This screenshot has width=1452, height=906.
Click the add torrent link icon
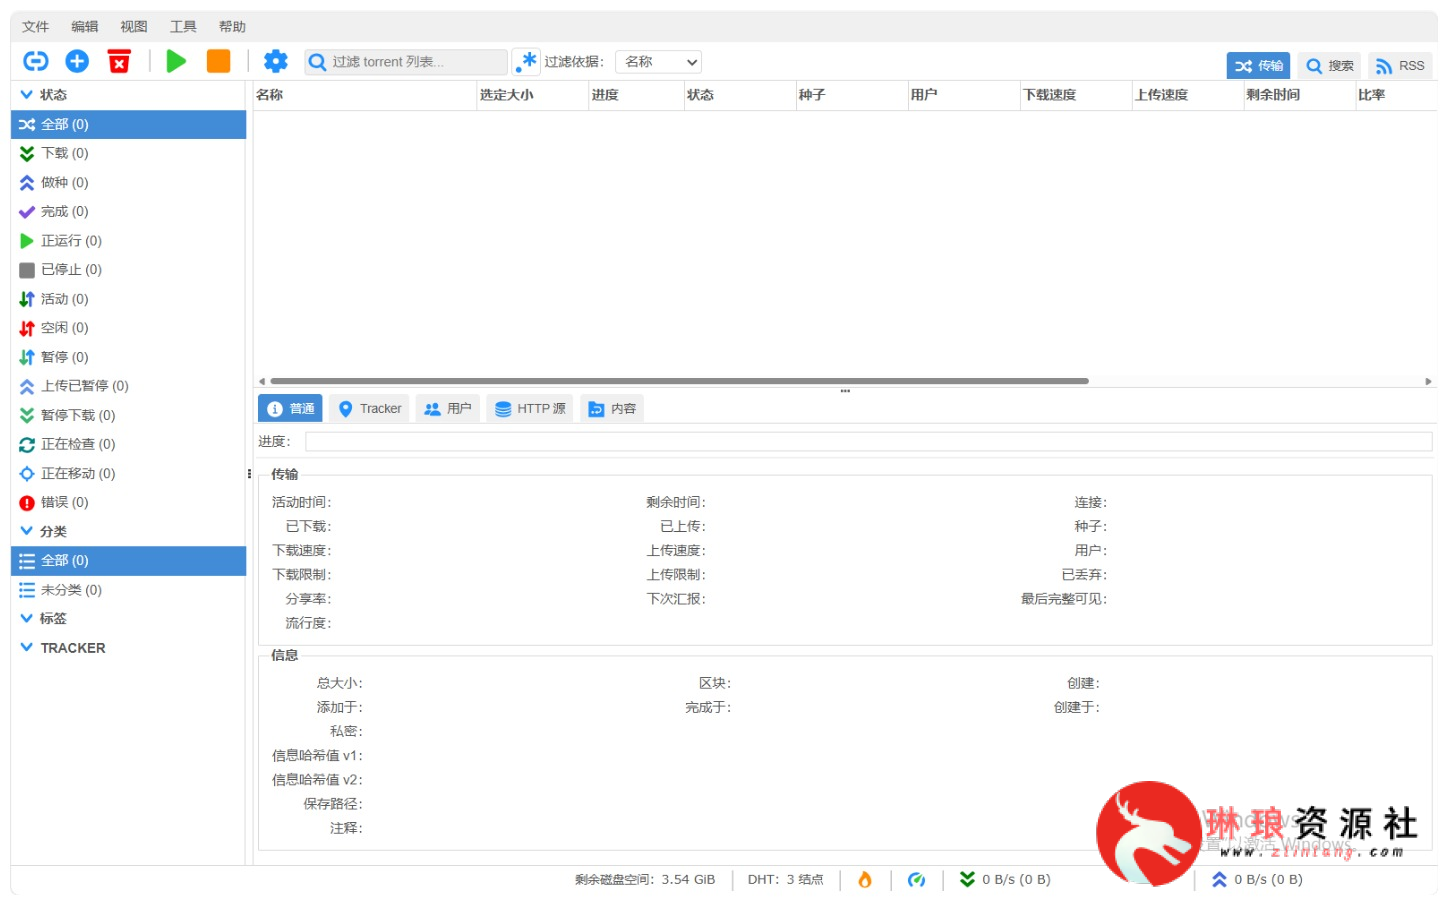click(36, 62)
